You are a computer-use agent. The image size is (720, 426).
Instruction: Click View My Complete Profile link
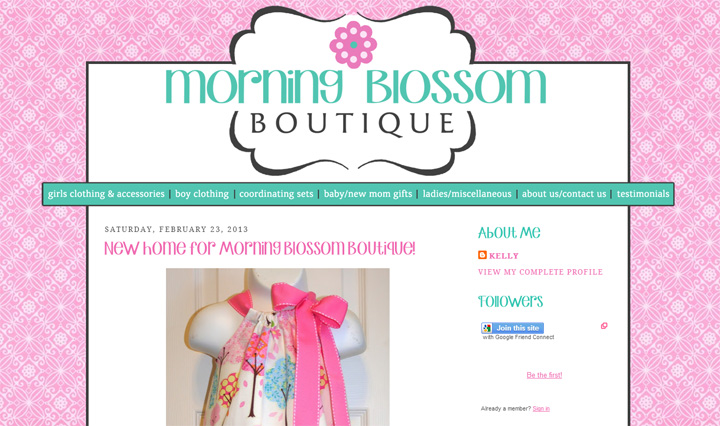click(x=540, y=272)
